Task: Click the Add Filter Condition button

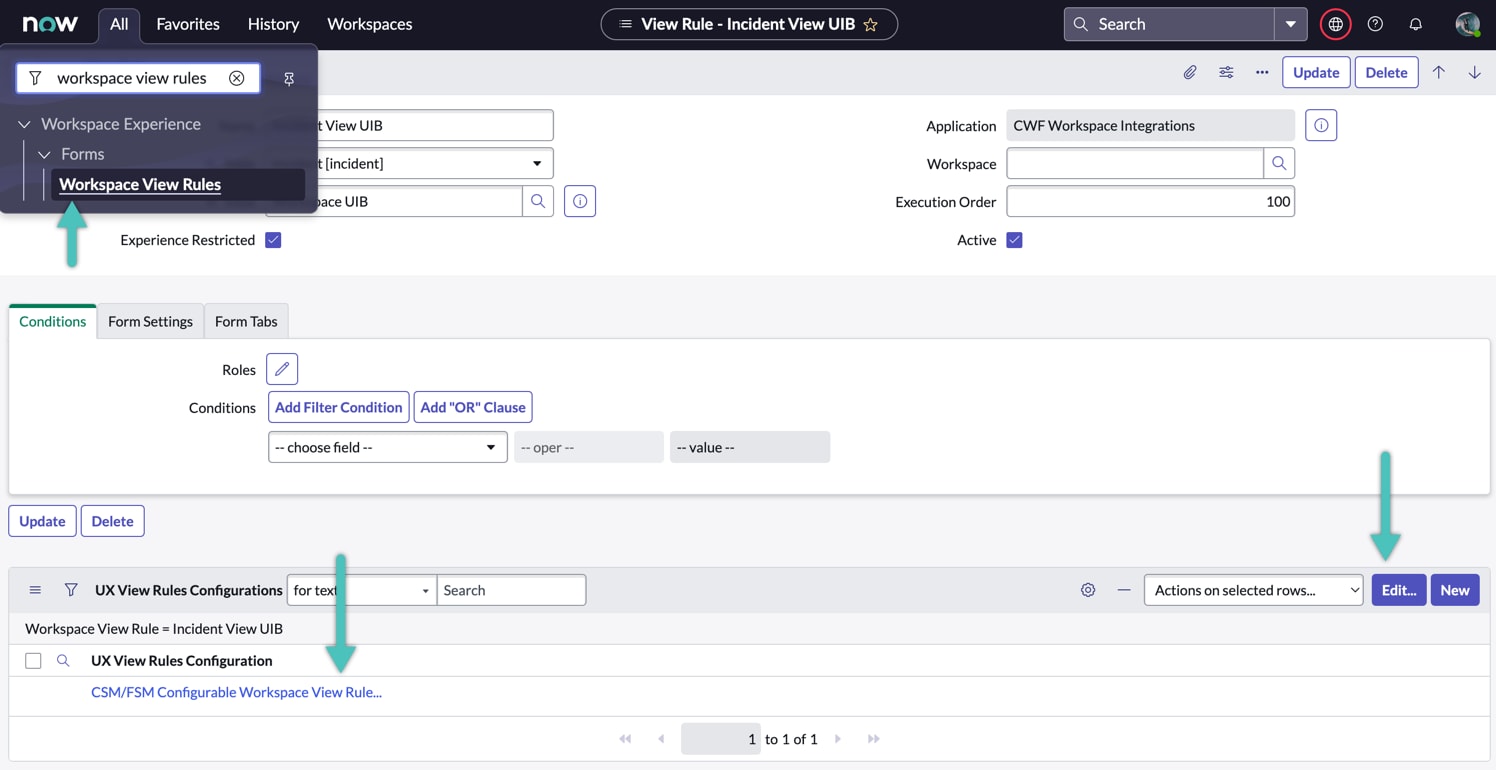Action: click(x=338, y=407)
